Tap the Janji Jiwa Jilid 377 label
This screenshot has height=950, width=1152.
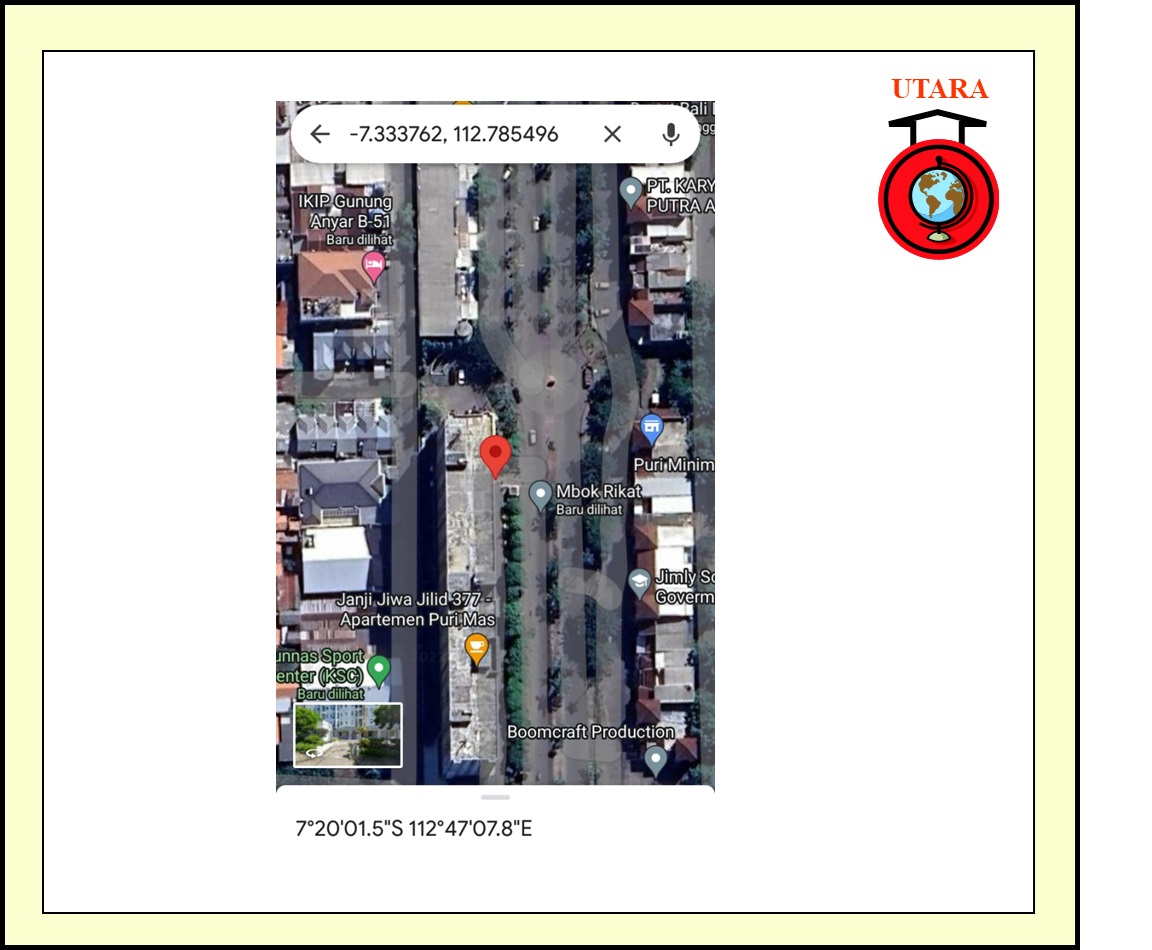point(416,609)
